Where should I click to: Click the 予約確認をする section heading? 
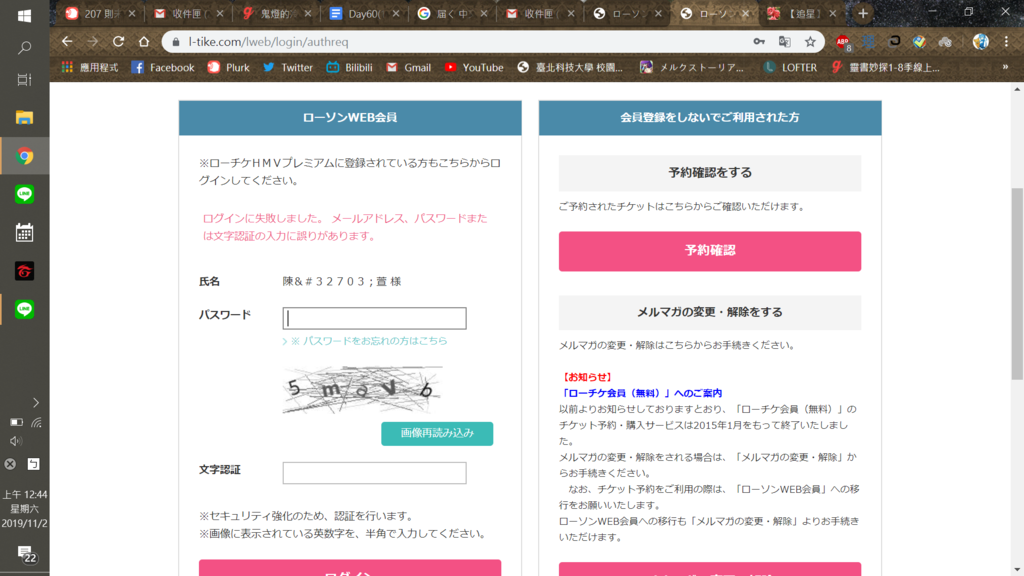(x=709, y=173)
